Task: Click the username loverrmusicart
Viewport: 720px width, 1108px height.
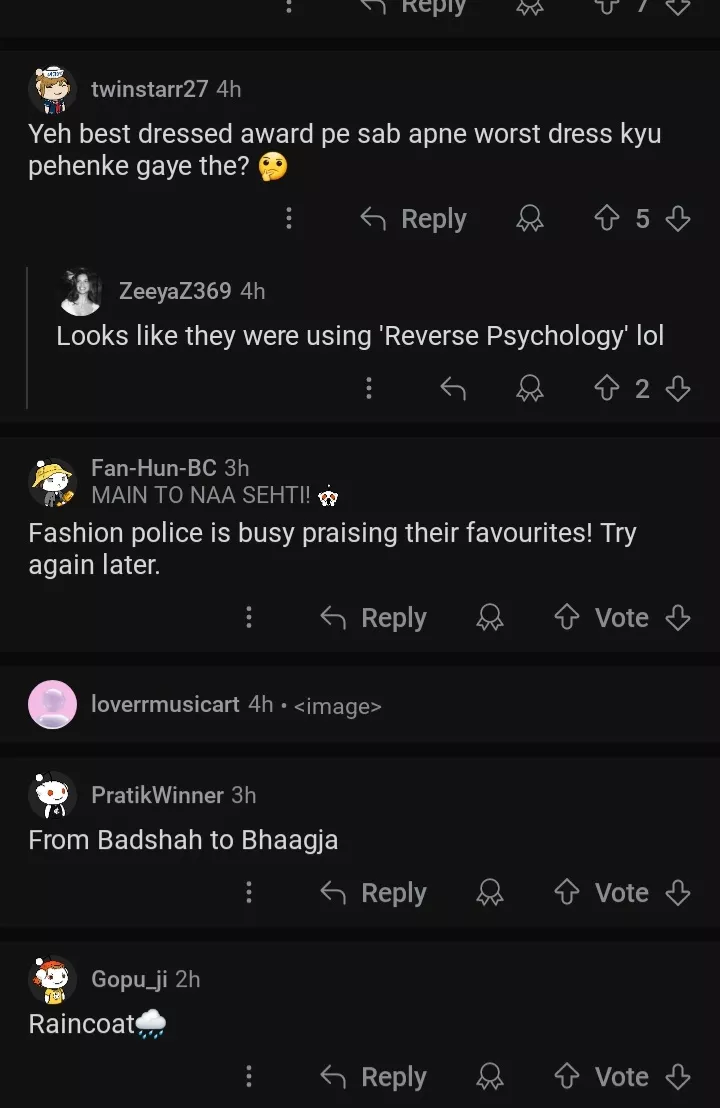Action: 164,705
